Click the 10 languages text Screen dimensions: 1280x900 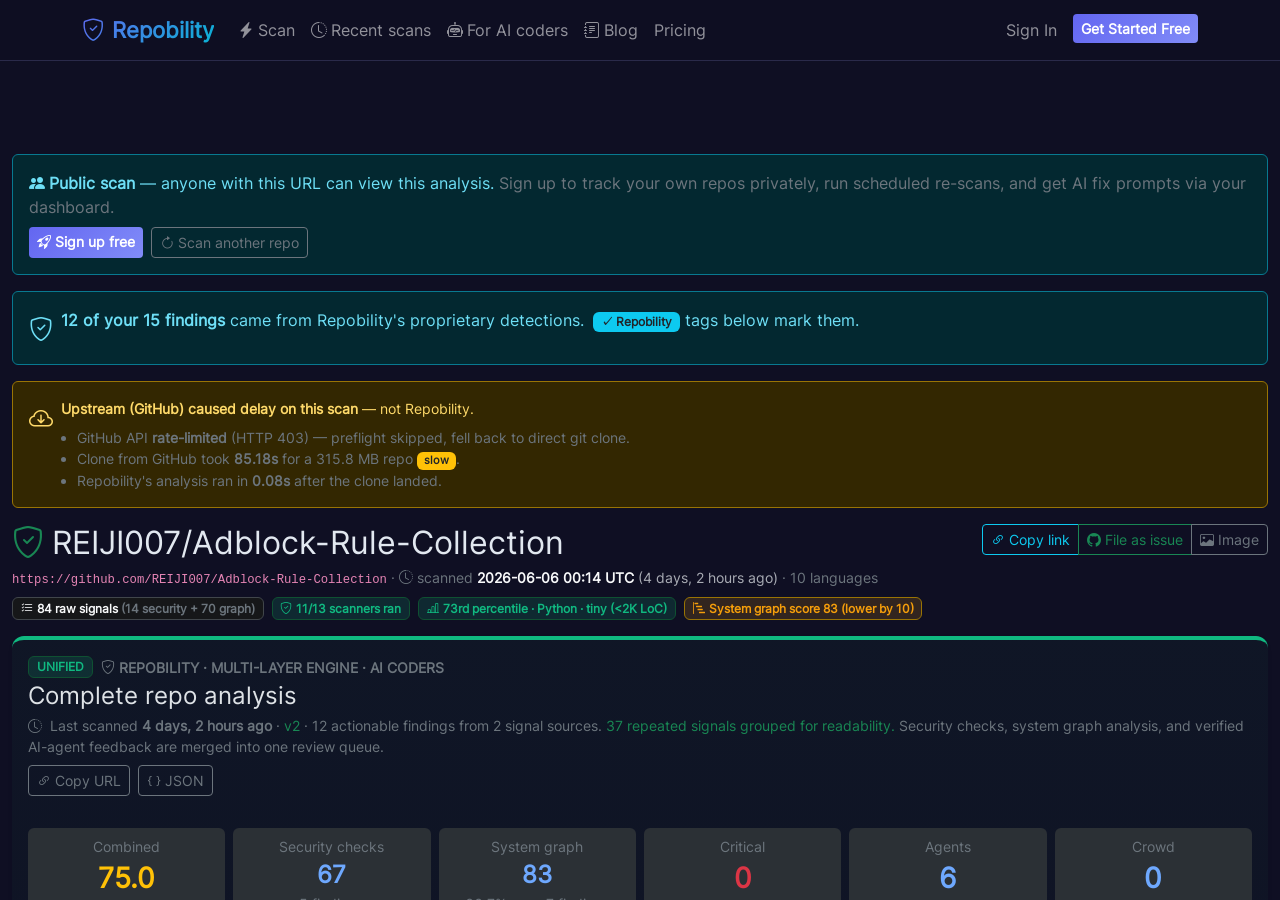(834, 578)
